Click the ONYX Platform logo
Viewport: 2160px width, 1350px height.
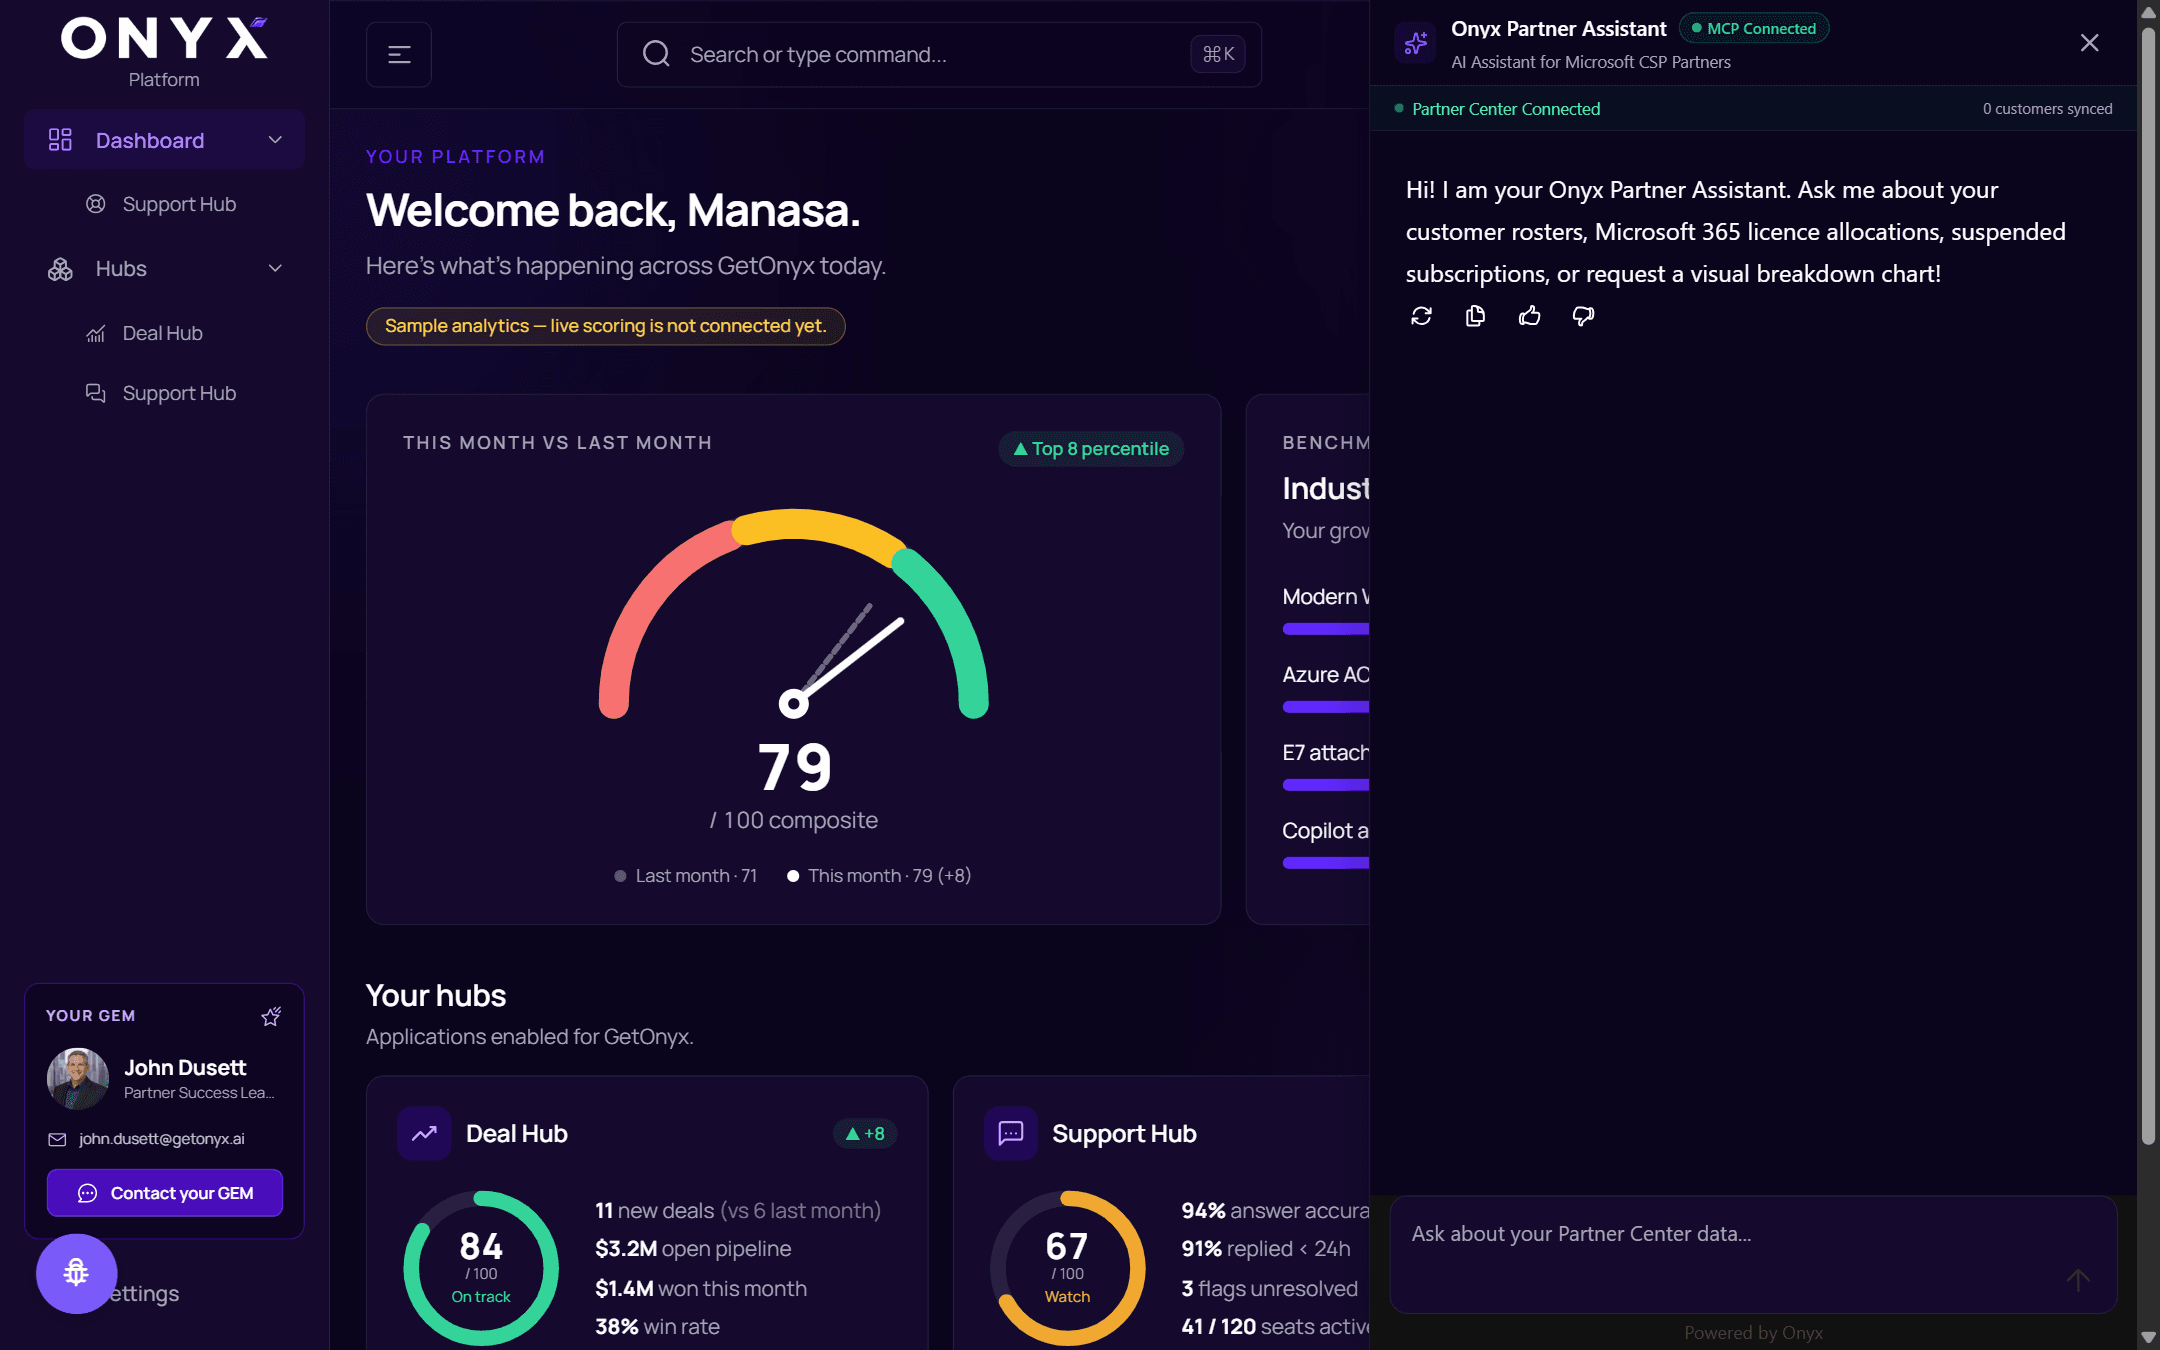pyautogui.click(x=164, y=52)
